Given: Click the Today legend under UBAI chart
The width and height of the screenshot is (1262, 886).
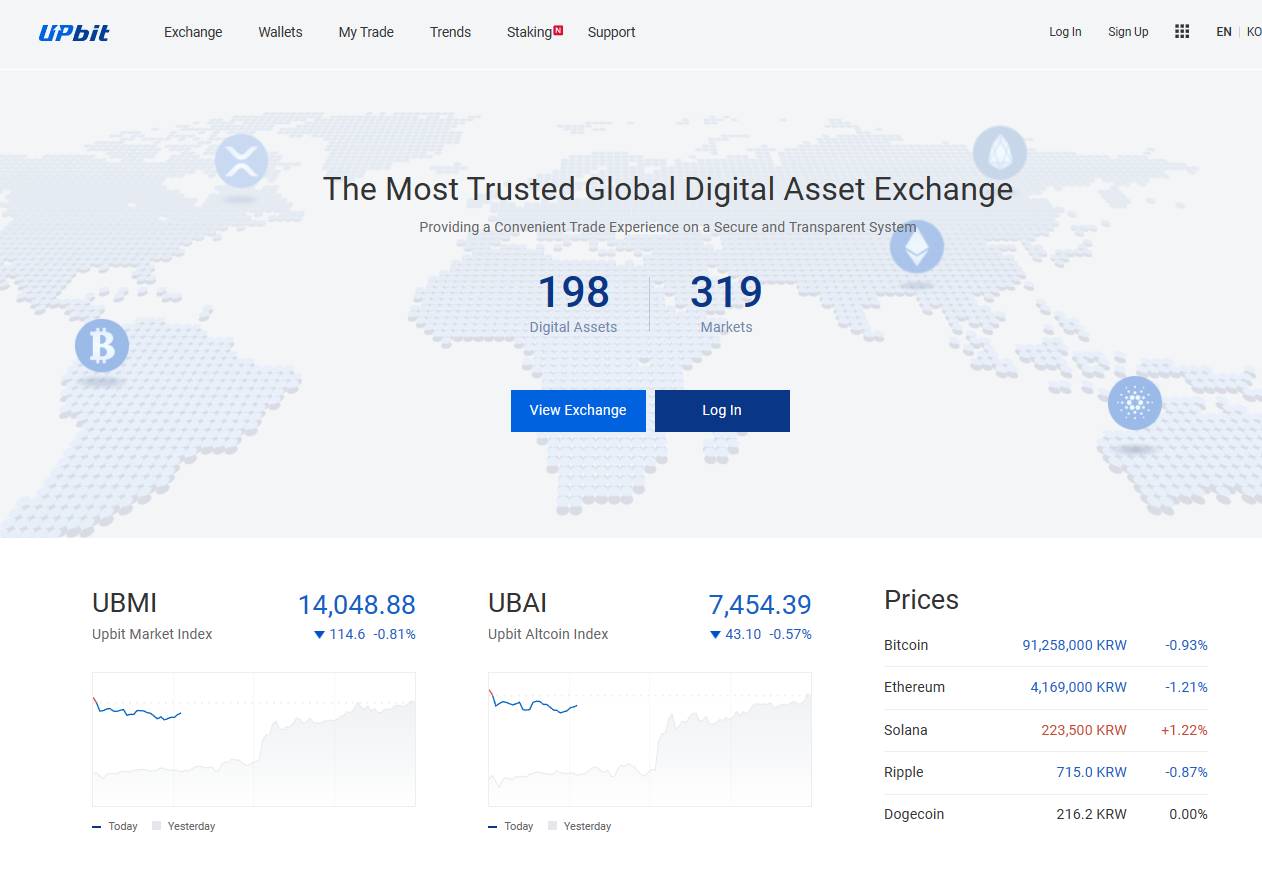Looking at the screenshot, I should 511,826.
